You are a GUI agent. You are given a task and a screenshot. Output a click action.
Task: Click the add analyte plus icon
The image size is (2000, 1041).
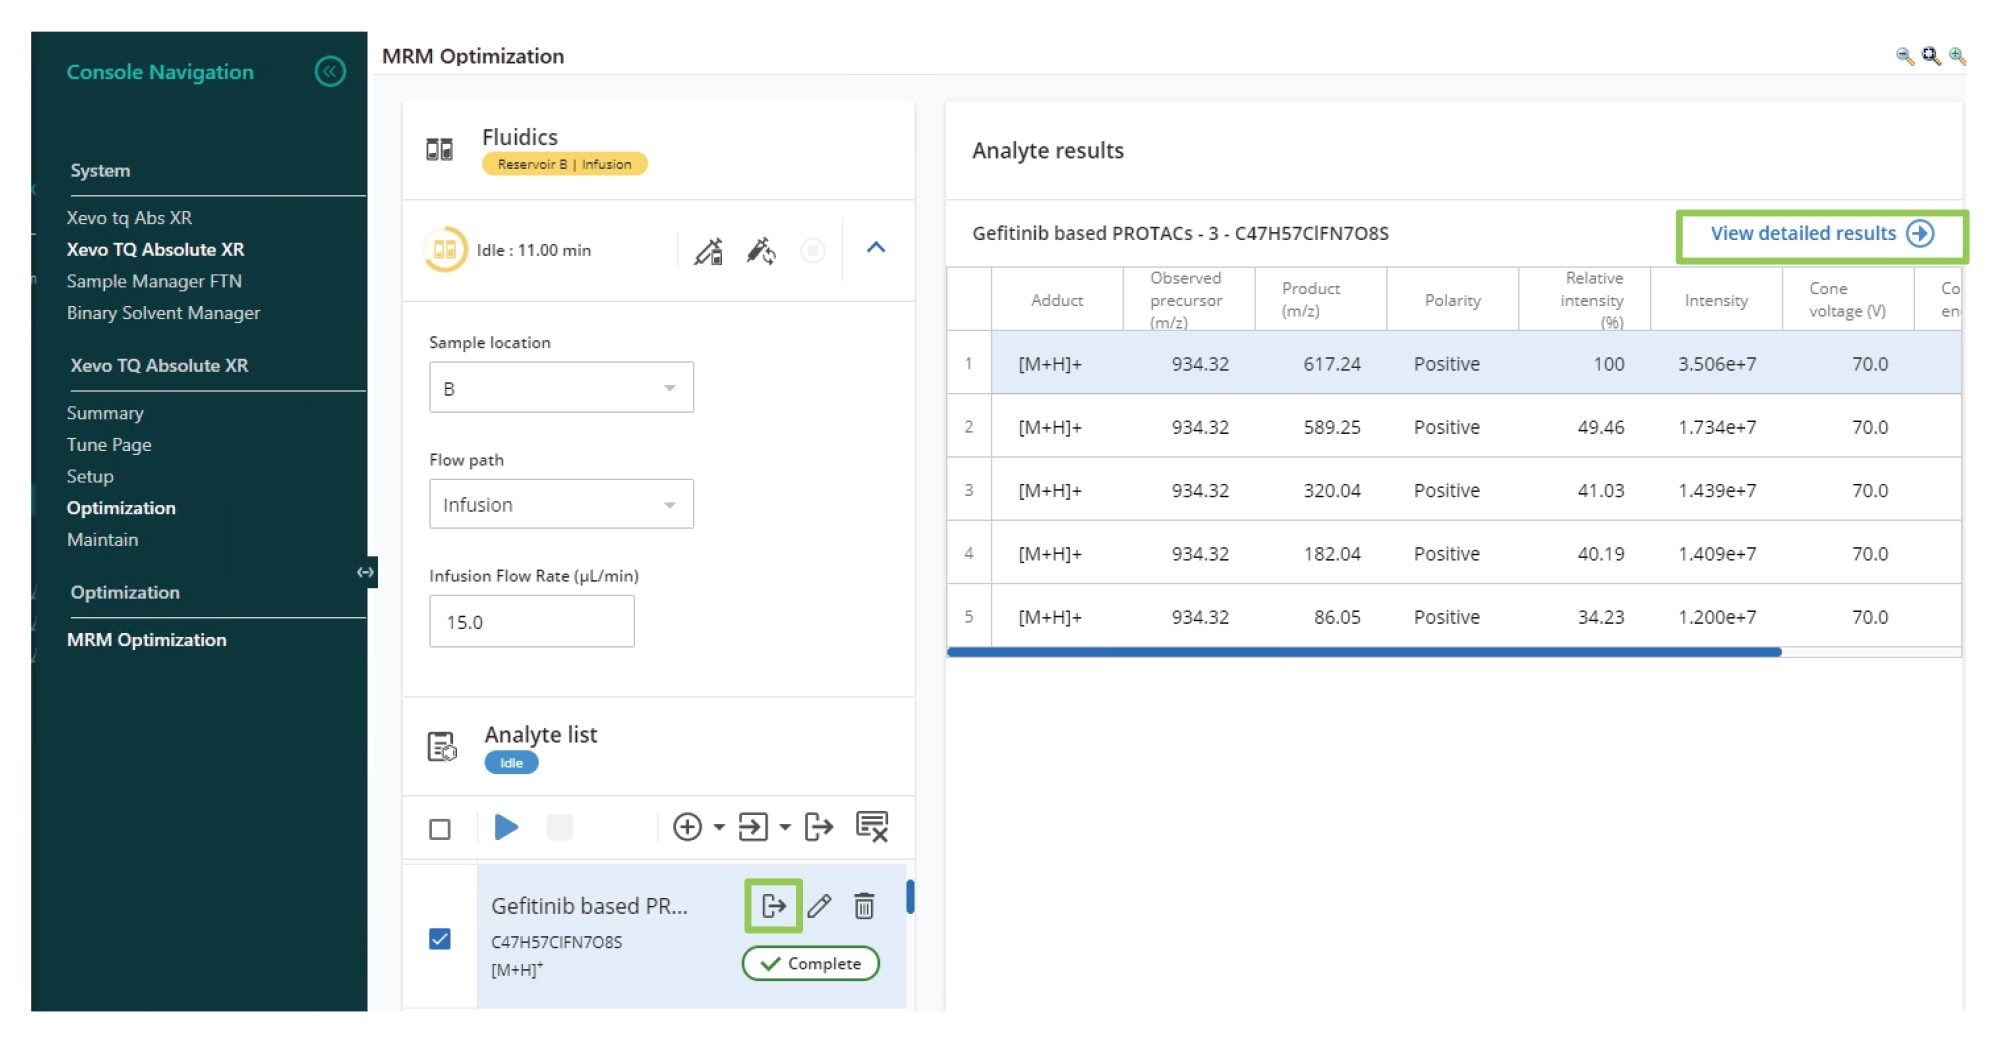click(687, 828)
